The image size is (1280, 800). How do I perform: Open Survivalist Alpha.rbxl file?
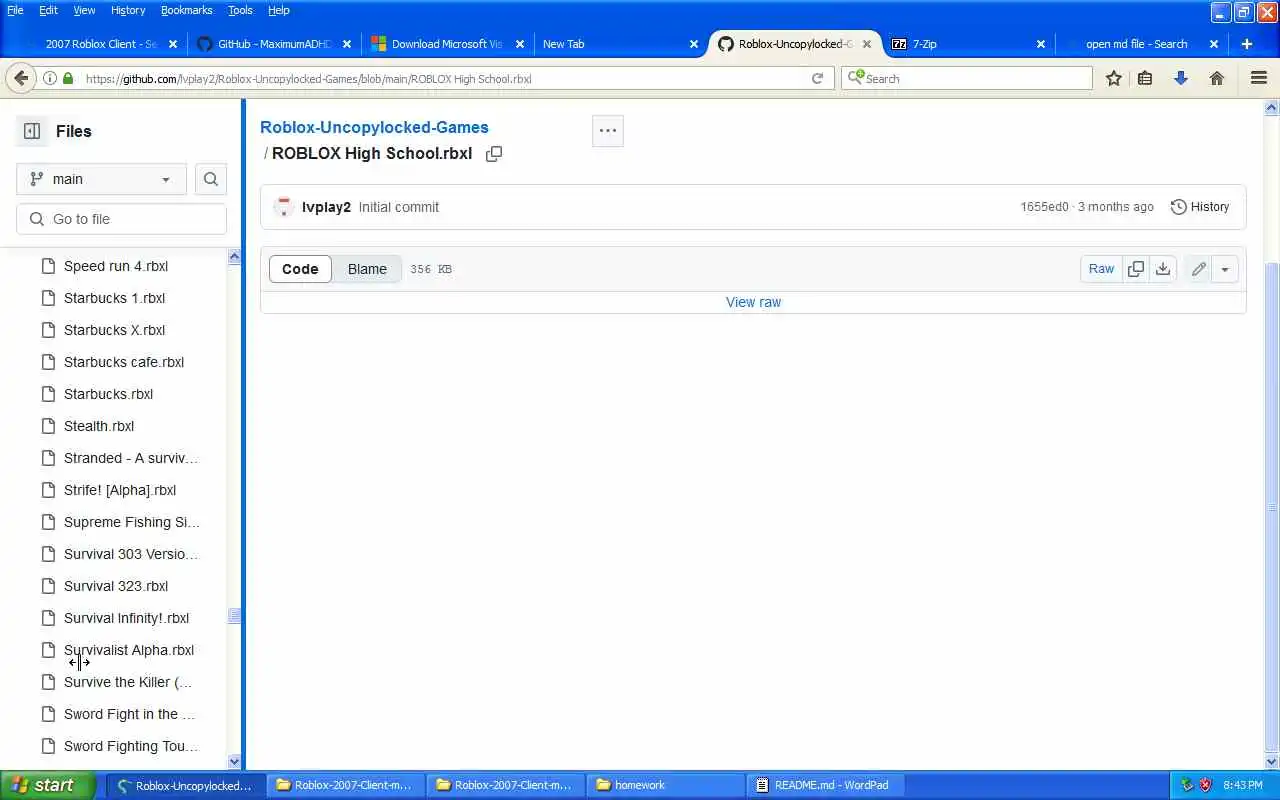[x=129, y=650]
